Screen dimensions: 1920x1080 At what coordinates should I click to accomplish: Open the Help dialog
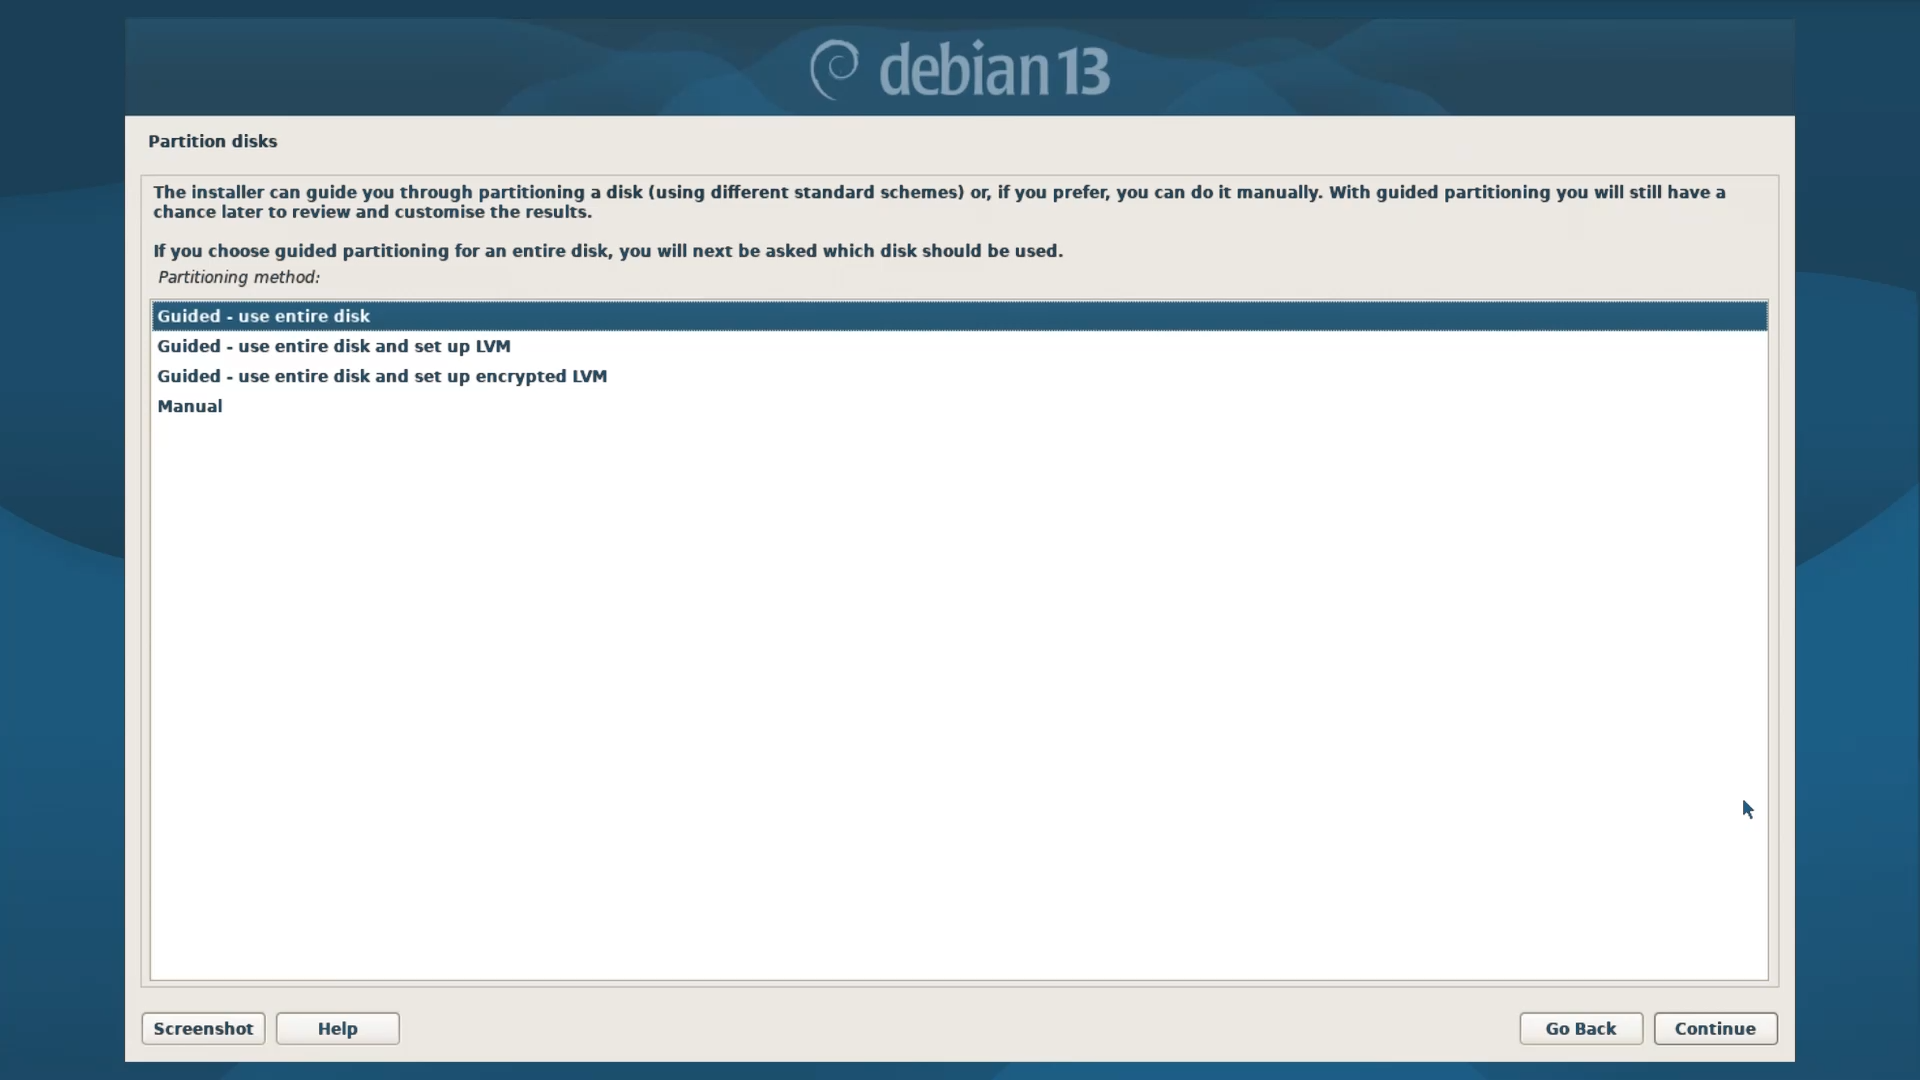pos(337,1028)
